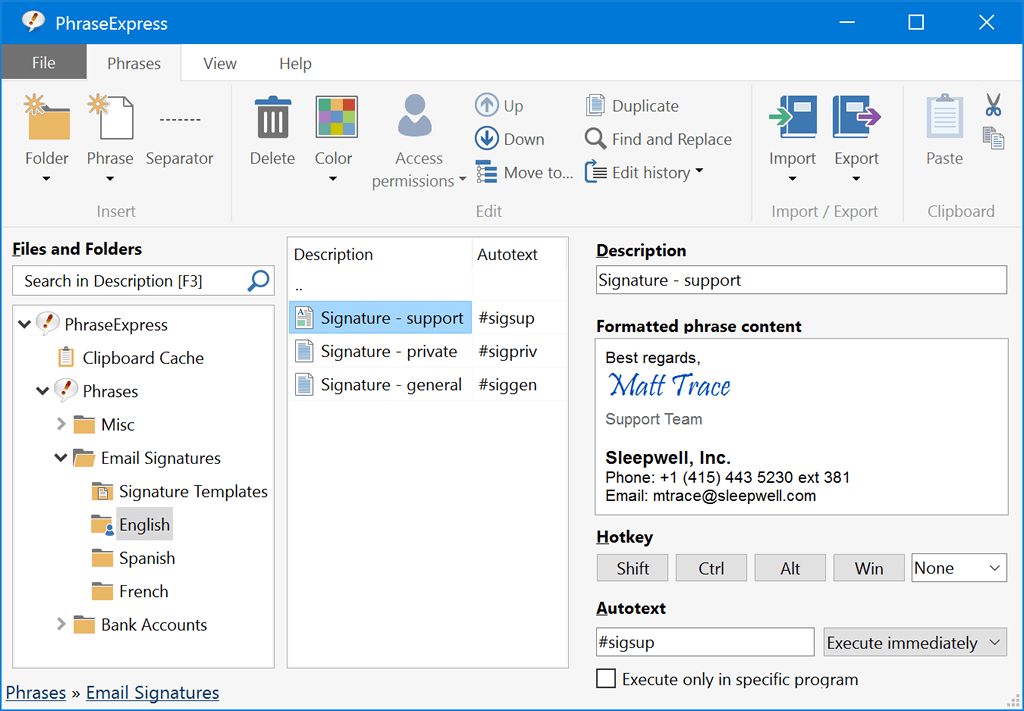Image resolution: width=1024 pixels, height=711 pixels.
Task: Toggle the Ctrl hotkey modifier
Action: pos(711,567)
